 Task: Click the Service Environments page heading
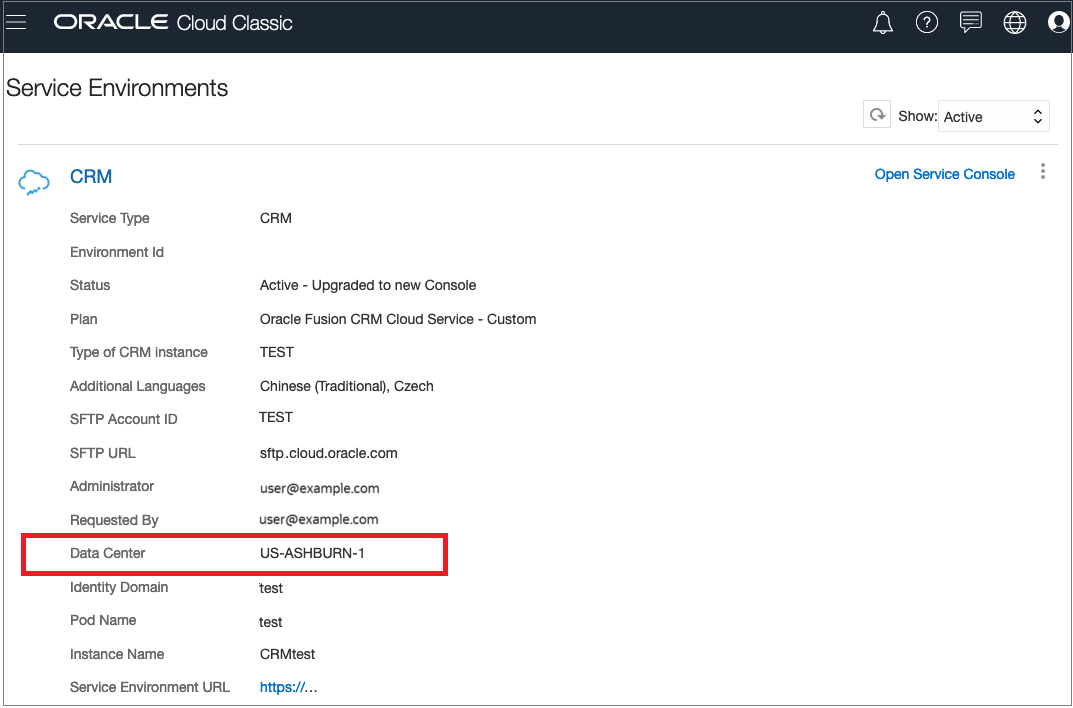(117, 88)
